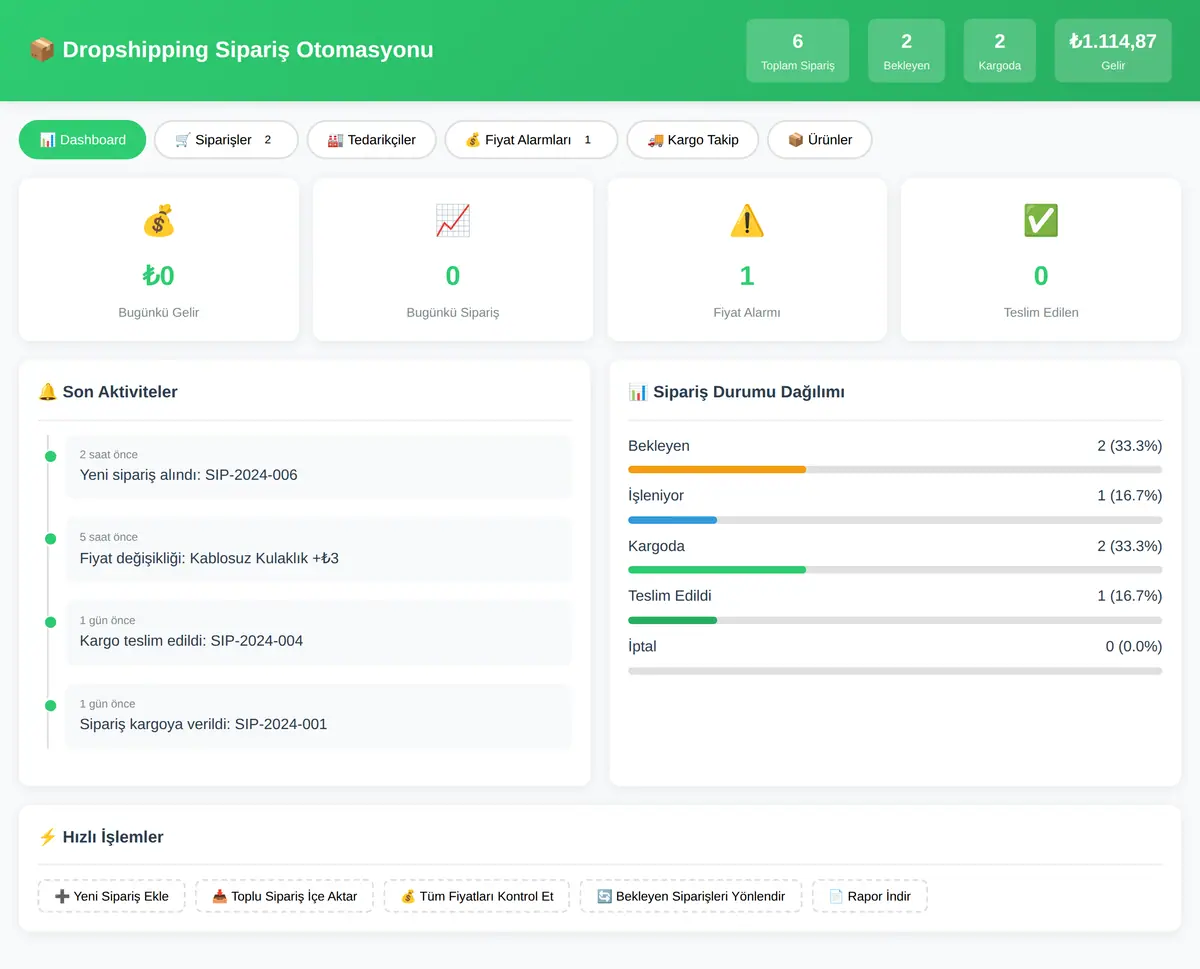The image size is (1200, 969).
Task: Click the orange Bekleyen progress bar
Action: [717, 469]
